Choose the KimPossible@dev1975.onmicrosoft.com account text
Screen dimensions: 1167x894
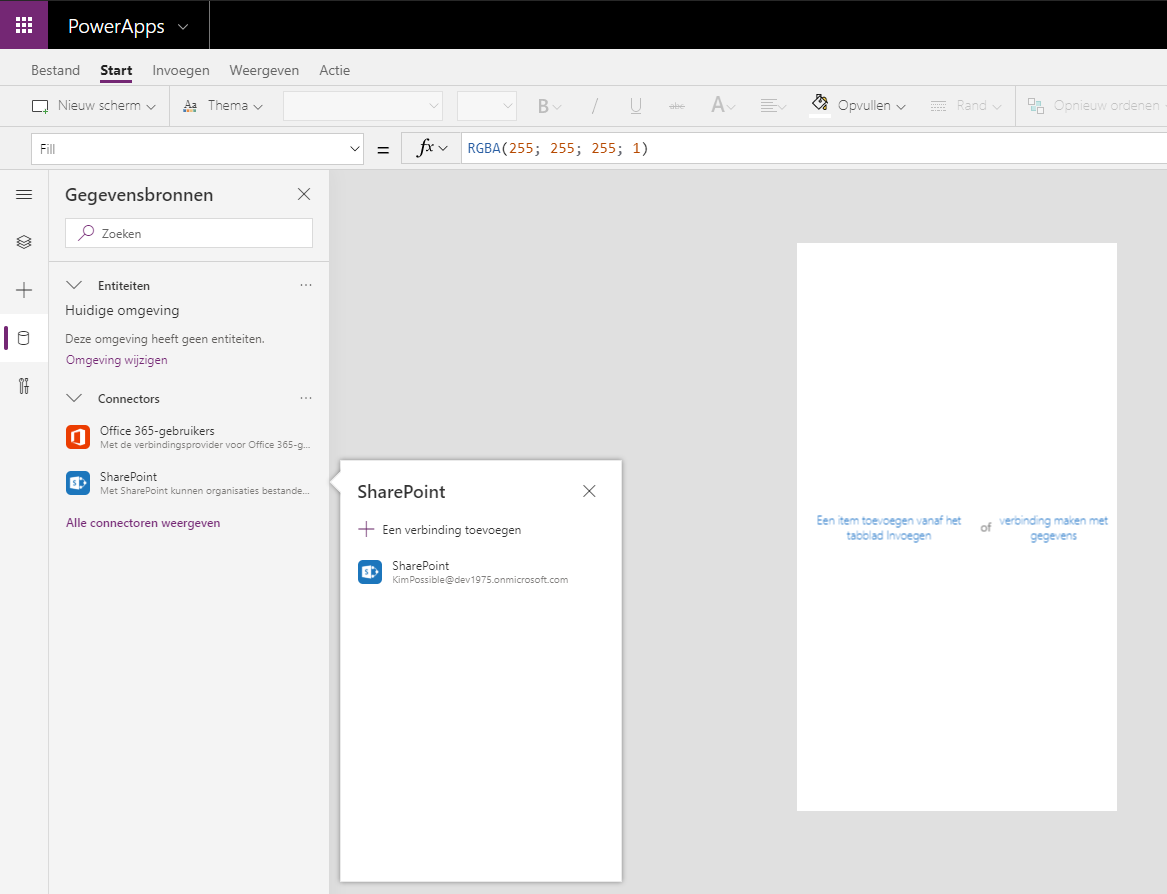480,580
